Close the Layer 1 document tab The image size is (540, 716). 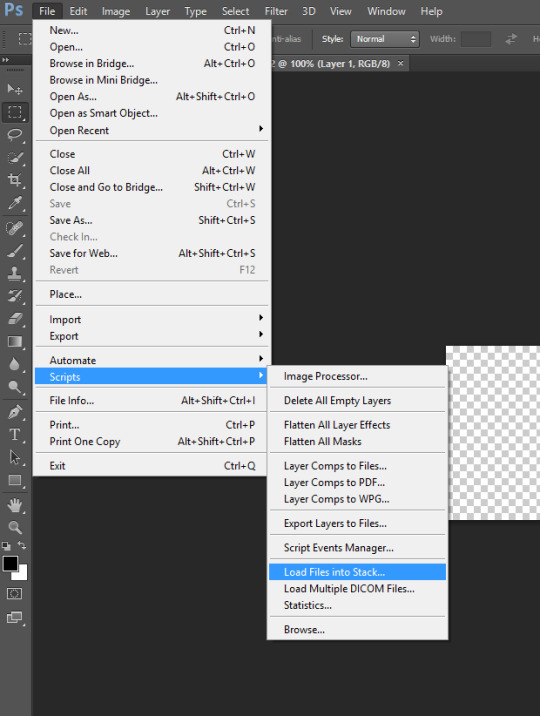(400, 63)
